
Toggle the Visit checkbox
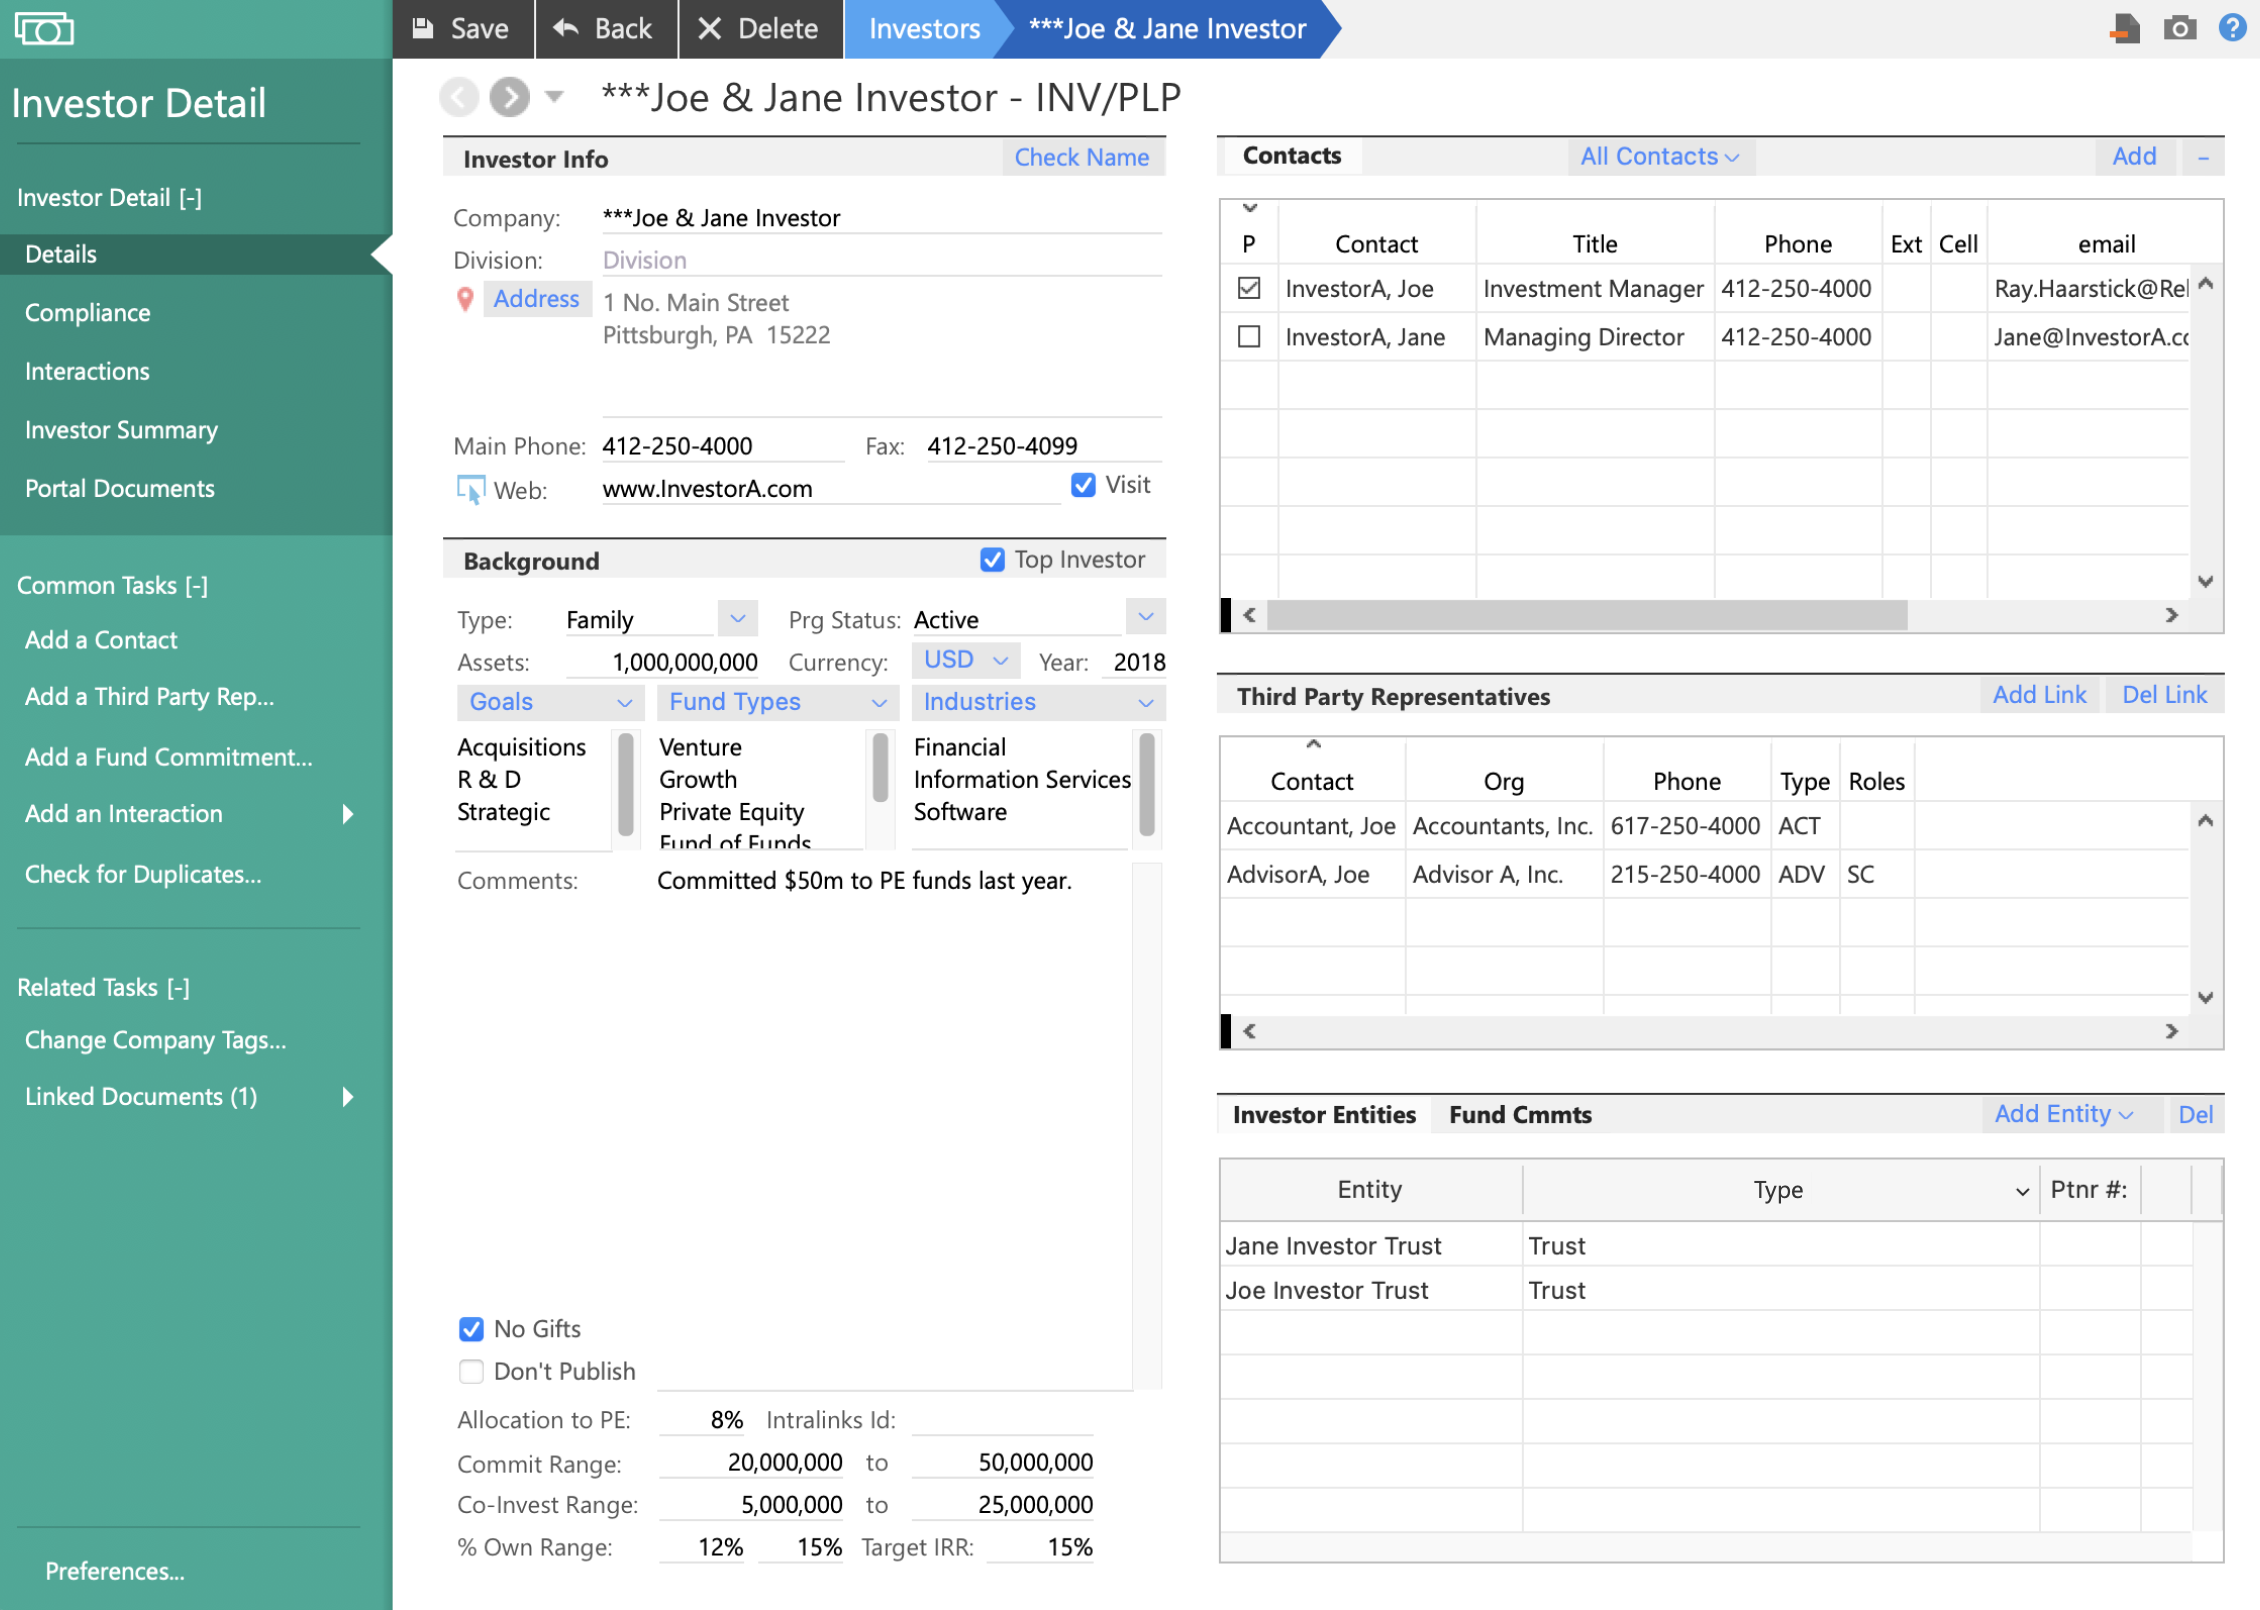click(x=1083, y=485)
